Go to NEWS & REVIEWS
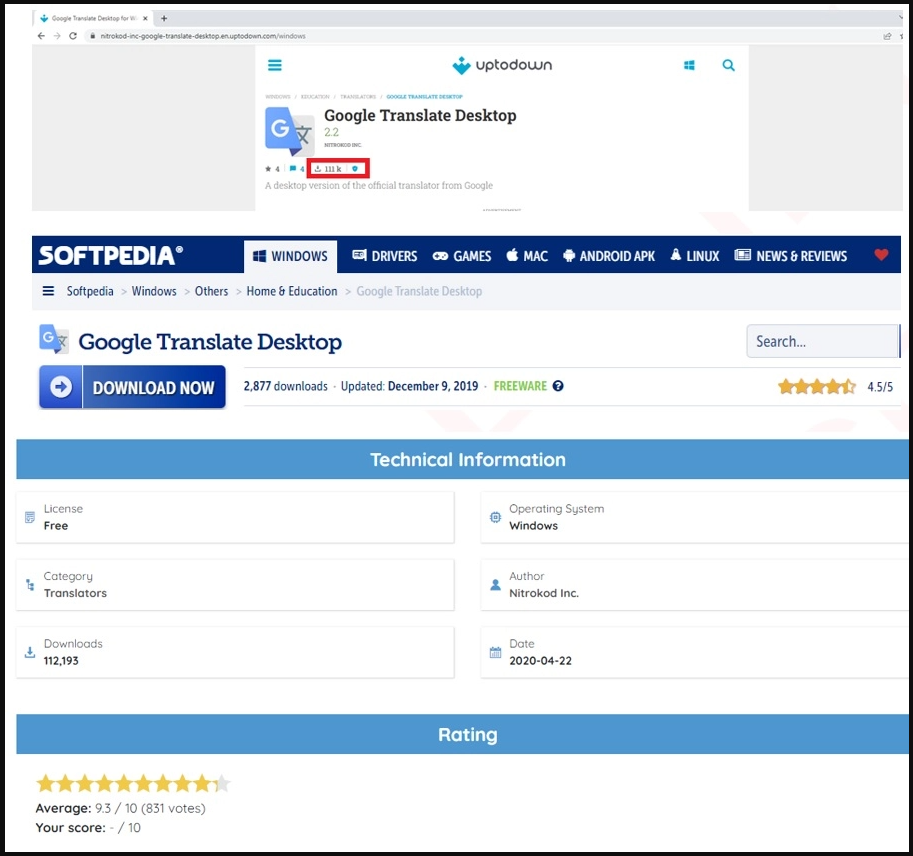The height and width of the screenshot is (856, 913). 791,256
